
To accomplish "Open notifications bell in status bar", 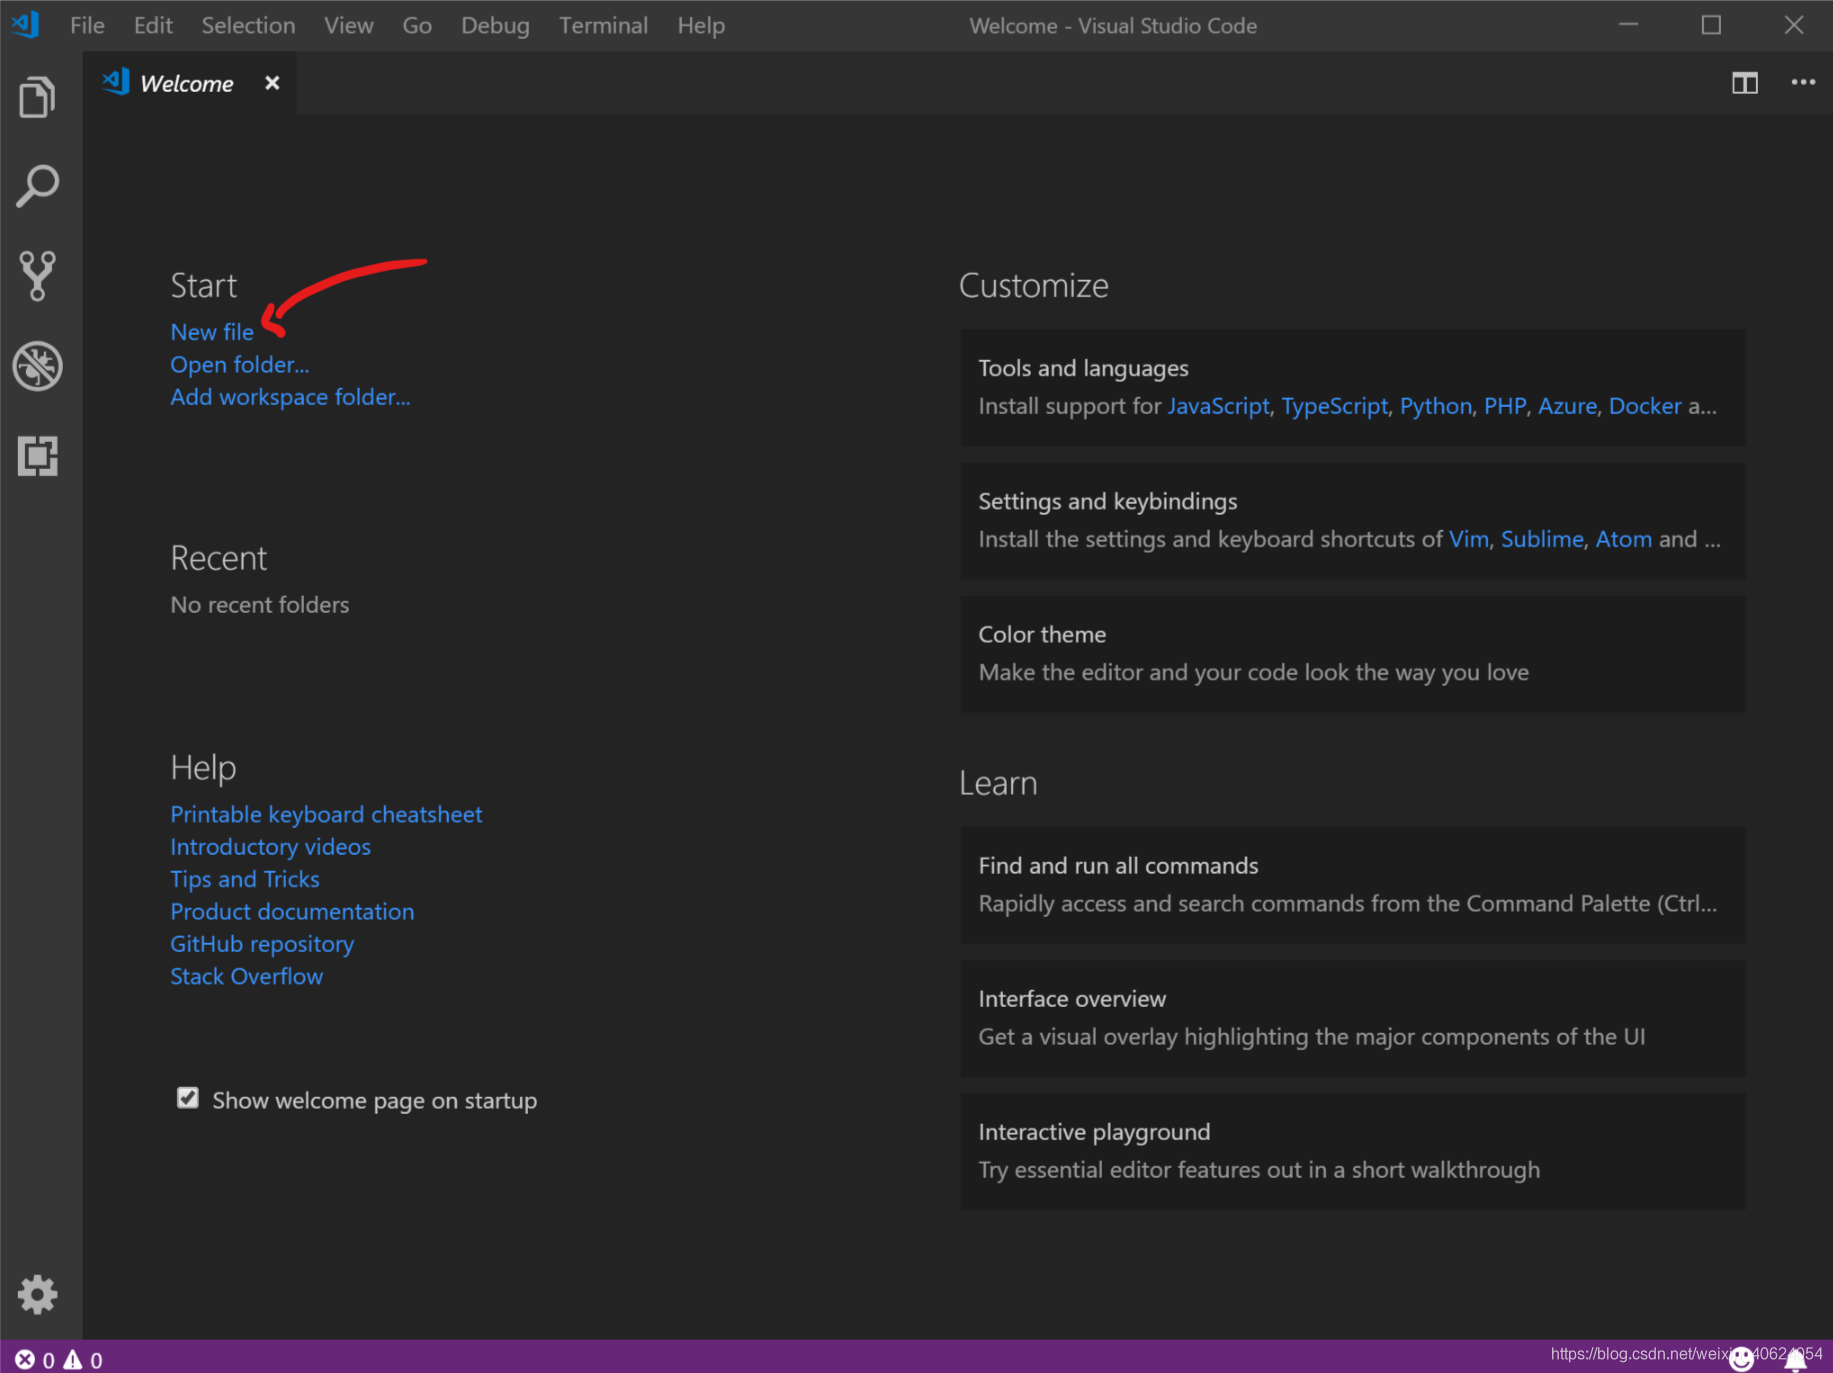I will click(1796, 1359).
